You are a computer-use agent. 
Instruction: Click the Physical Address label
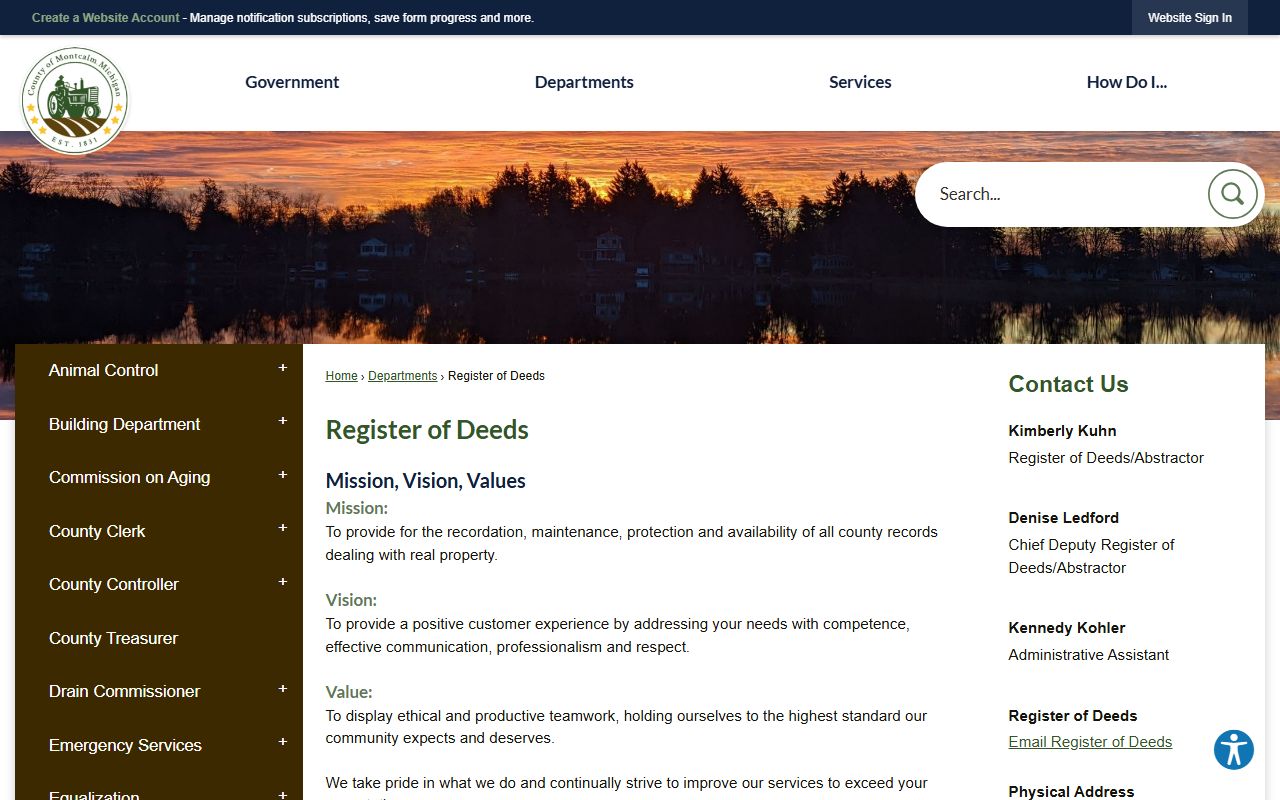1071,792
